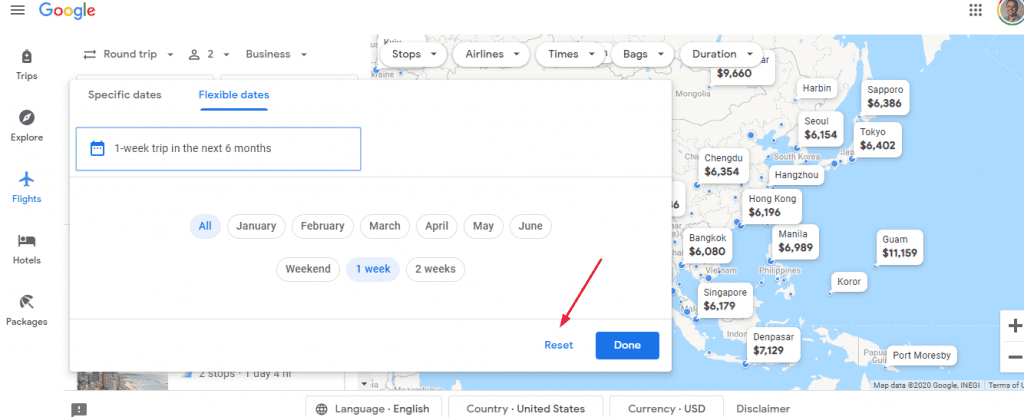Click the globe icon beside Language
This screenshot has height=417, width=1024.
(321, 409)
